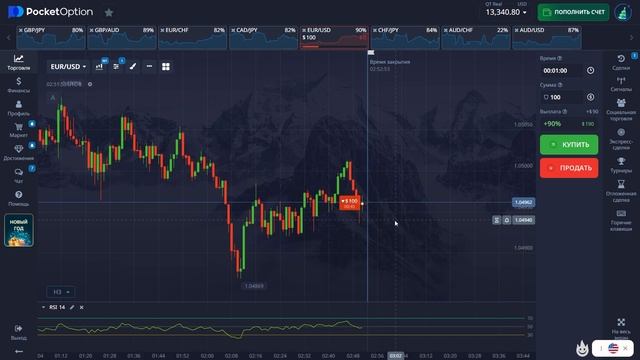The width and height of the screenshot is (640, 360).
Task: Open chart info gear settings
Action: (90, 84)
